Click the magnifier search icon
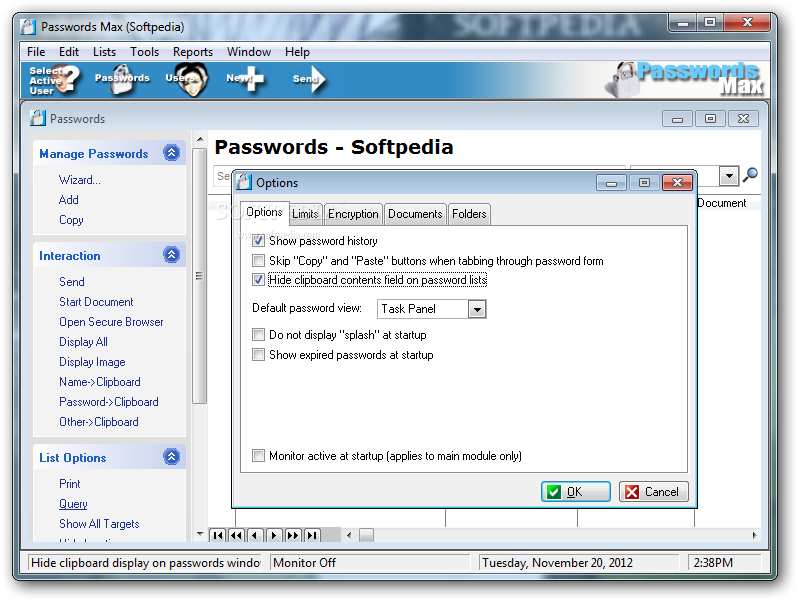Image resolution: width=798 pixels, height=601 pixels. click(x=750, y=176)
